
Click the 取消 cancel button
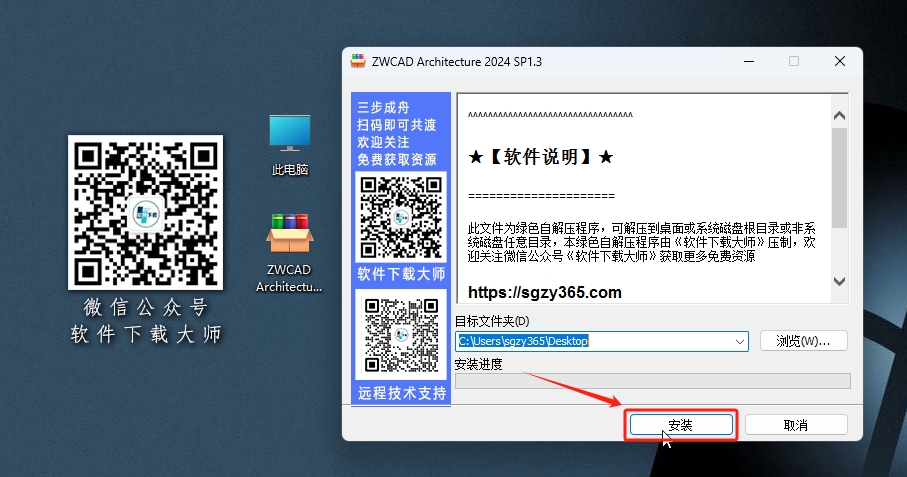point(796,425)
